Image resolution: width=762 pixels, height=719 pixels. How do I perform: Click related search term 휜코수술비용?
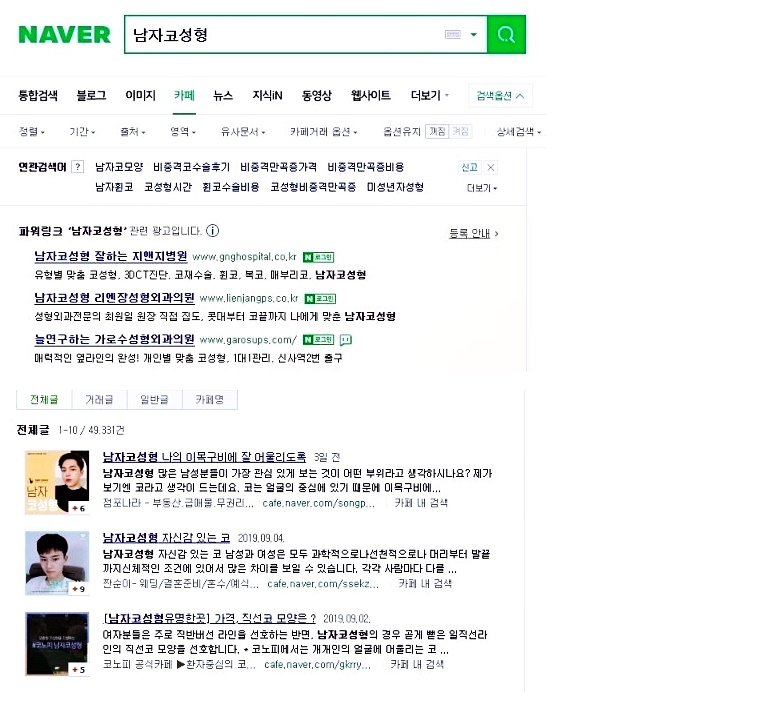pos(231,187)
